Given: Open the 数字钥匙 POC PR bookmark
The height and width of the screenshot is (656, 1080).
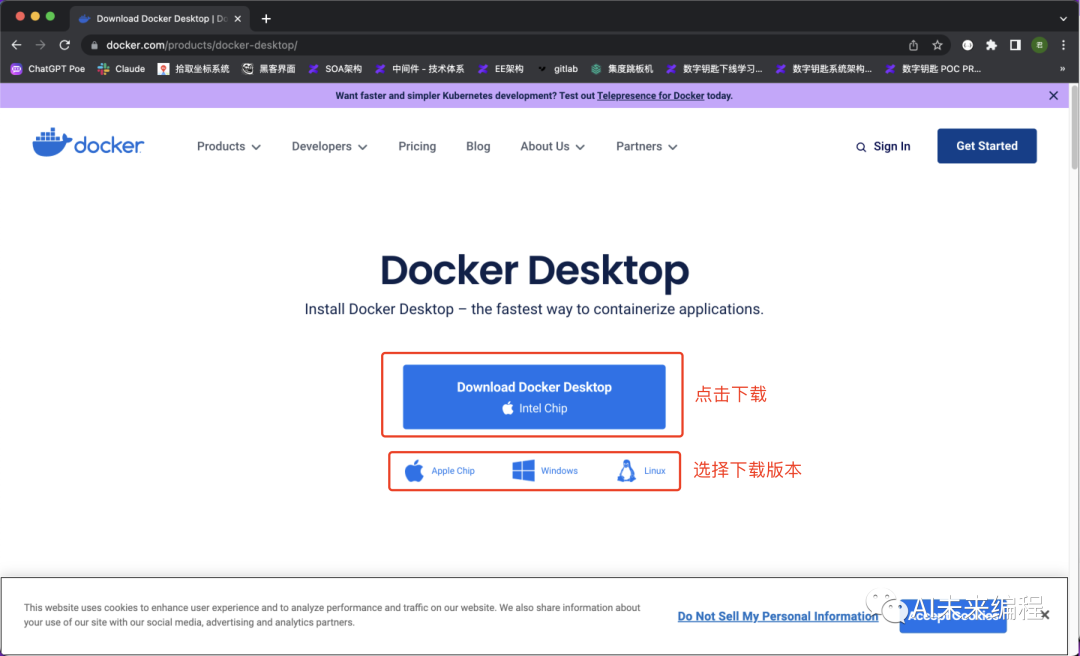Looking at the screenshot, I should click(x=933, y=69).
